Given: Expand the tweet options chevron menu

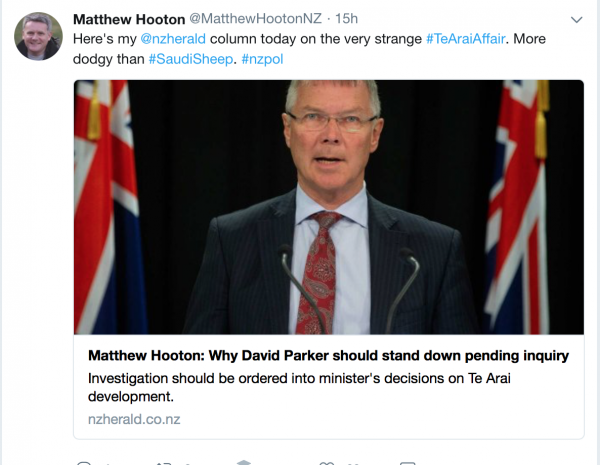Looking at the screenshot, I should pyautogui.click(x=576, y=20).
